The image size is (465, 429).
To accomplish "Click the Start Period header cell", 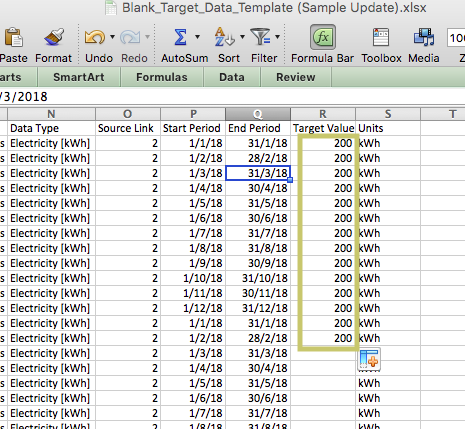I will (193, 128).
